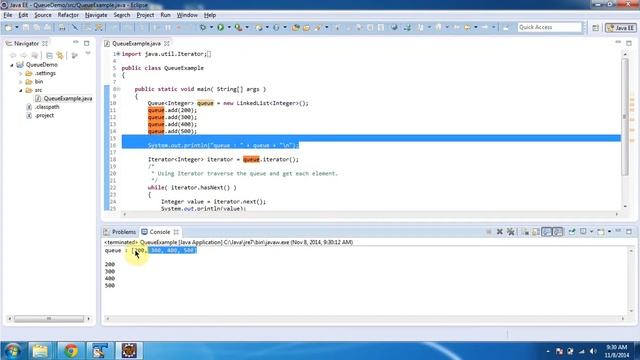Toggle Show Console When Standard Error Changes
The width and height of the screenshot is (640, 360).
click(558, 232)
